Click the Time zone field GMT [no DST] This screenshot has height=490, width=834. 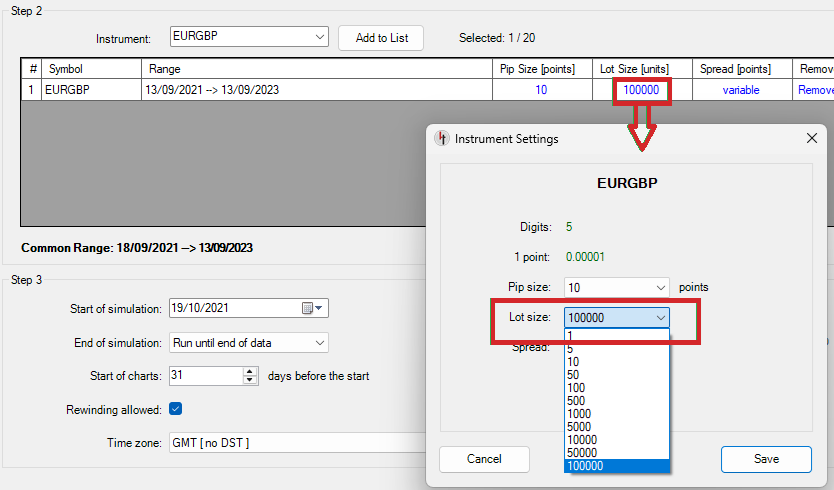pyautogui.click(x=290, y=442)
